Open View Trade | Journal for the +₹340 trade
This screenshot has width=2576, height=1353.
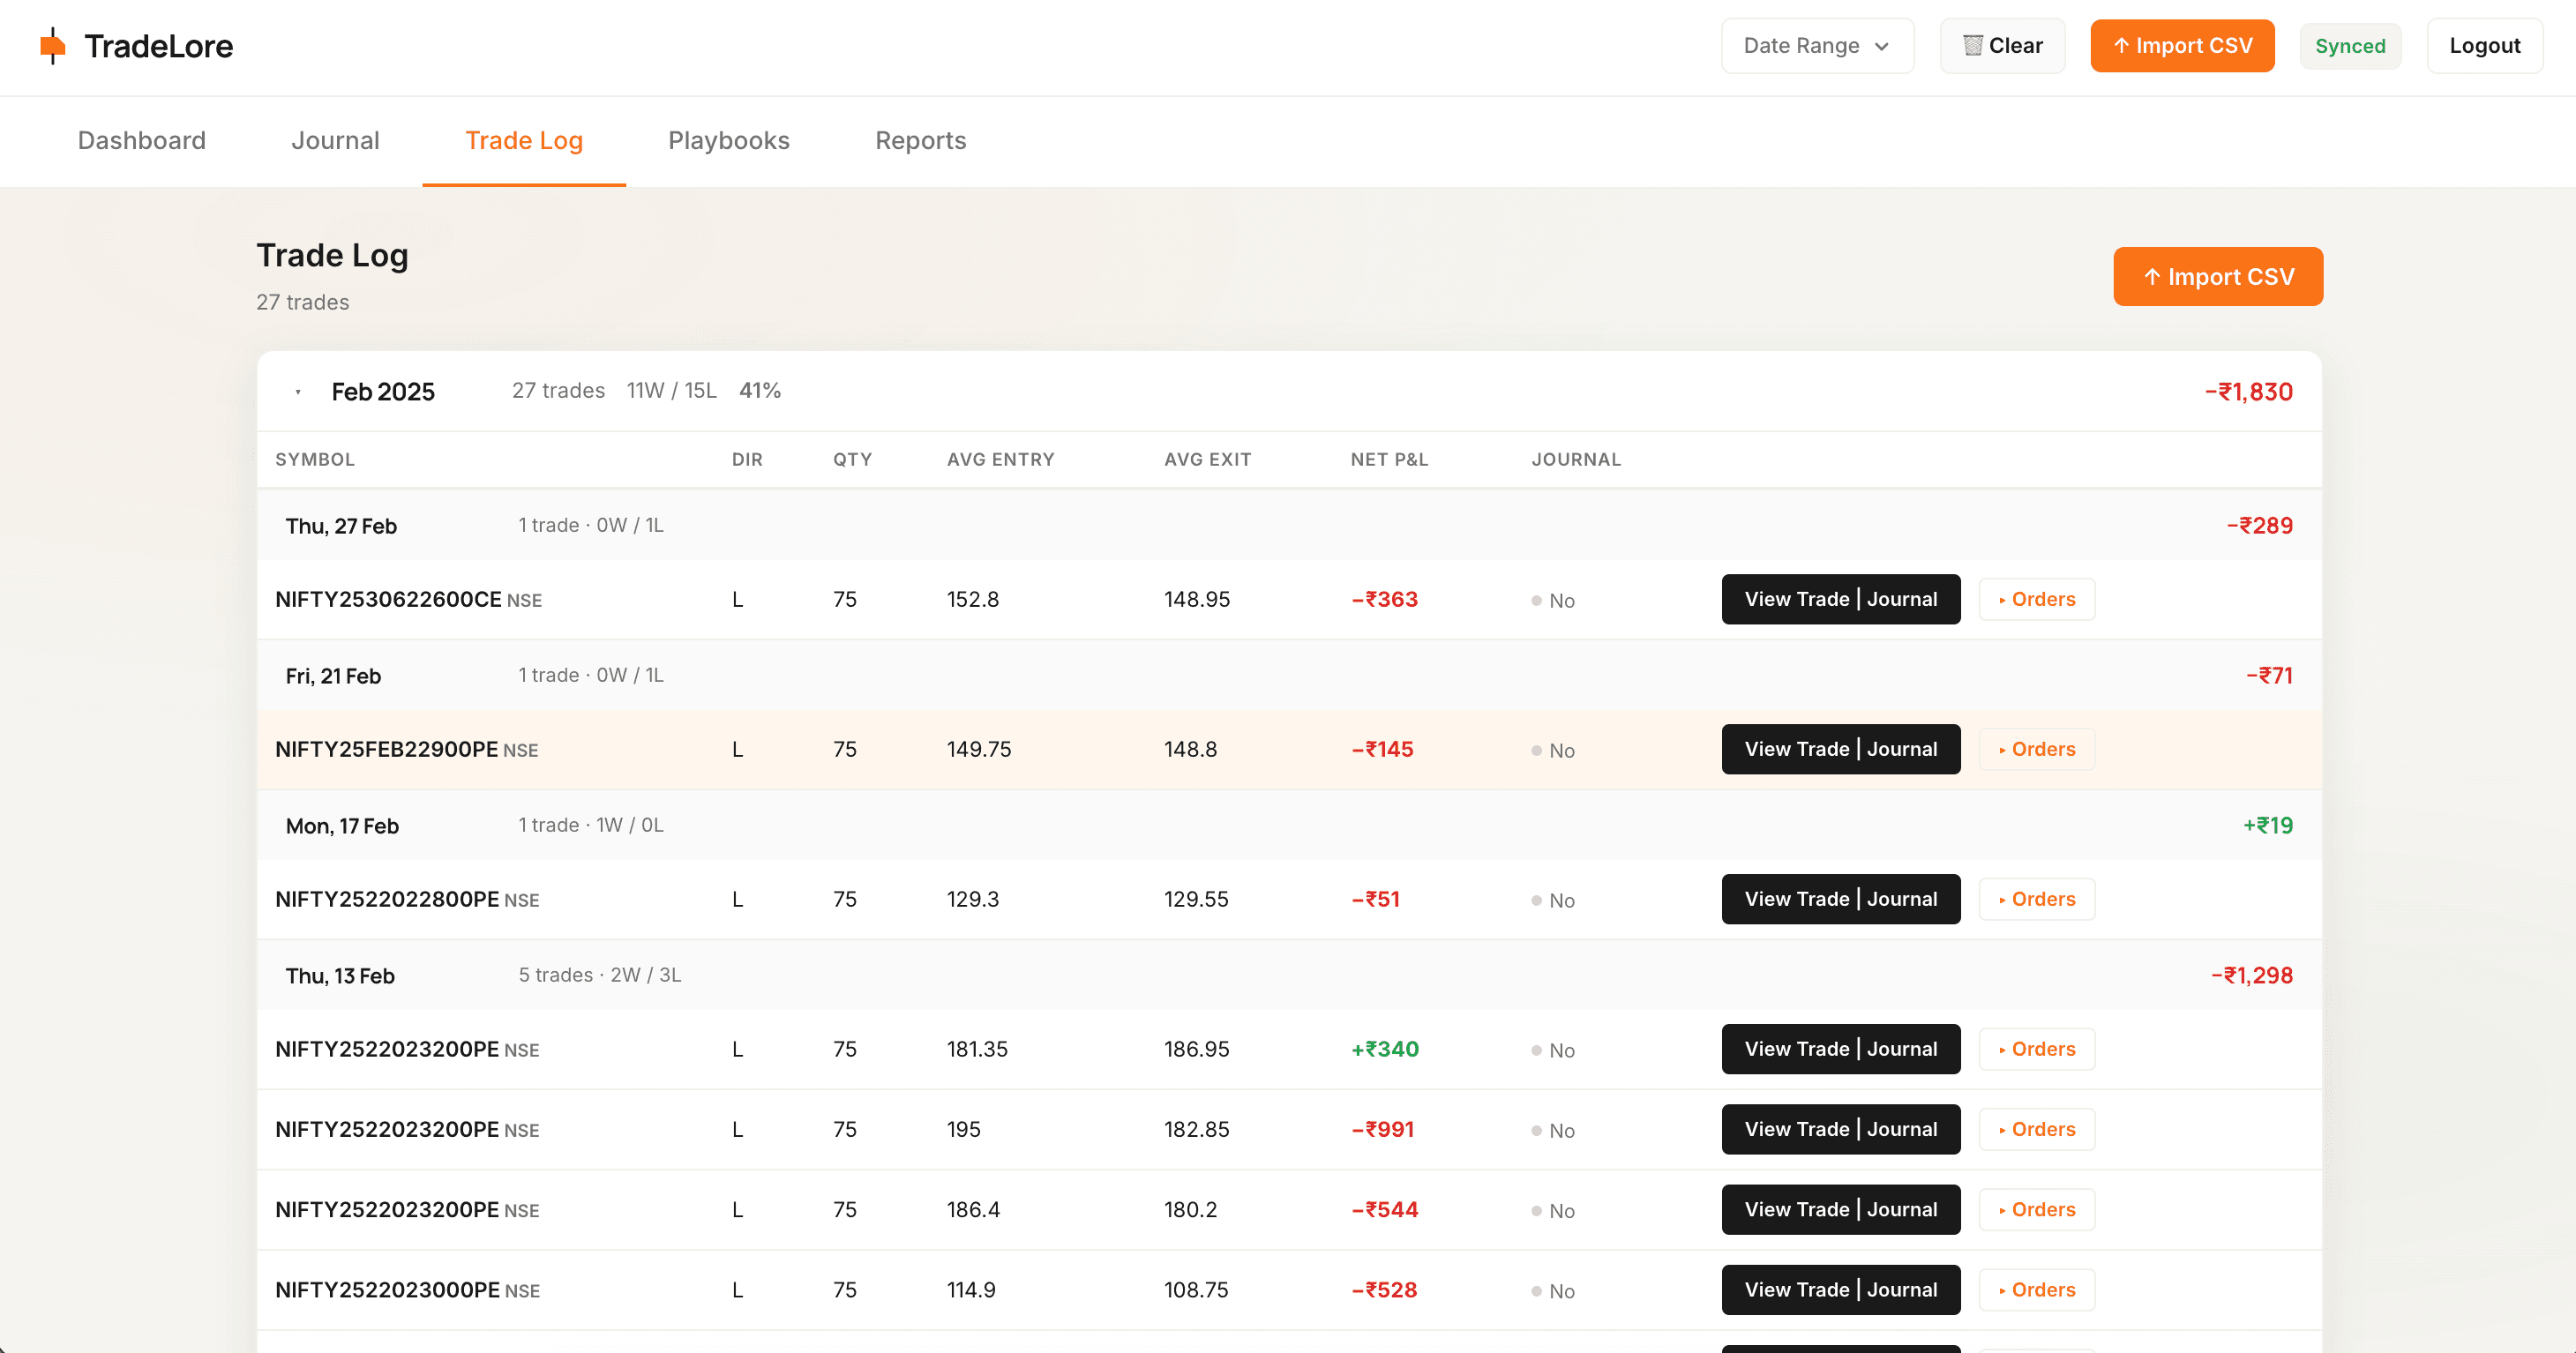(1840, 1049)
